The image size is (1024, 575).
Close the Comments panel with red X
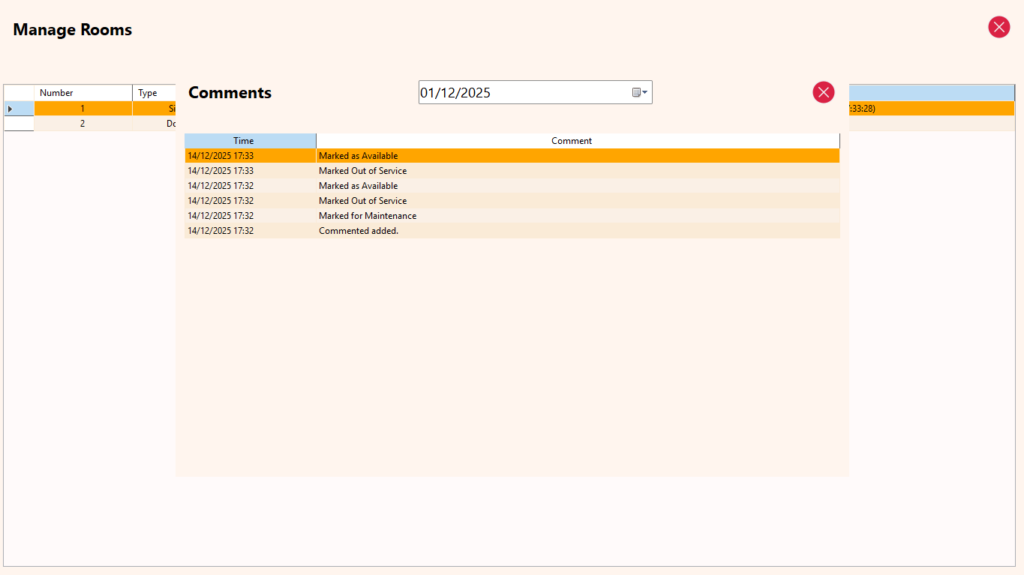pyautogui.click(x=823, y=92)
